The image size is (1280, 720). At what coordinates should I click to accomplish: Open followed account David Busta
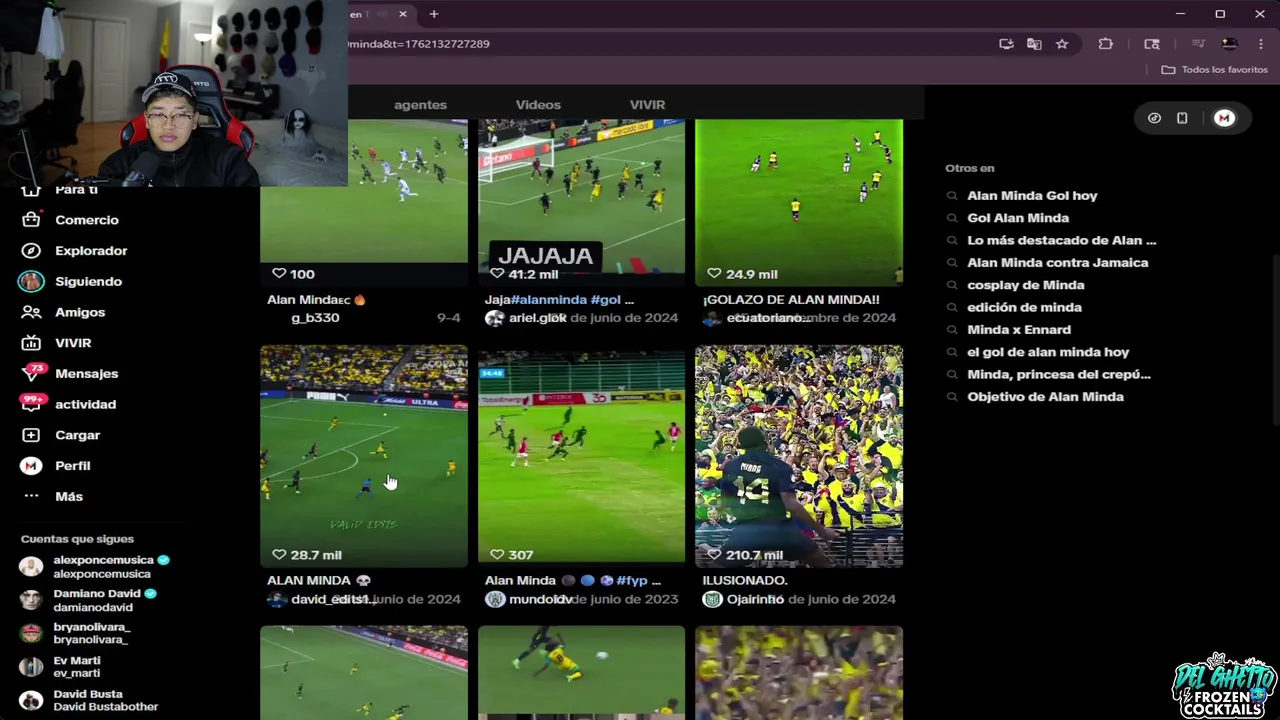click(89, 700)
